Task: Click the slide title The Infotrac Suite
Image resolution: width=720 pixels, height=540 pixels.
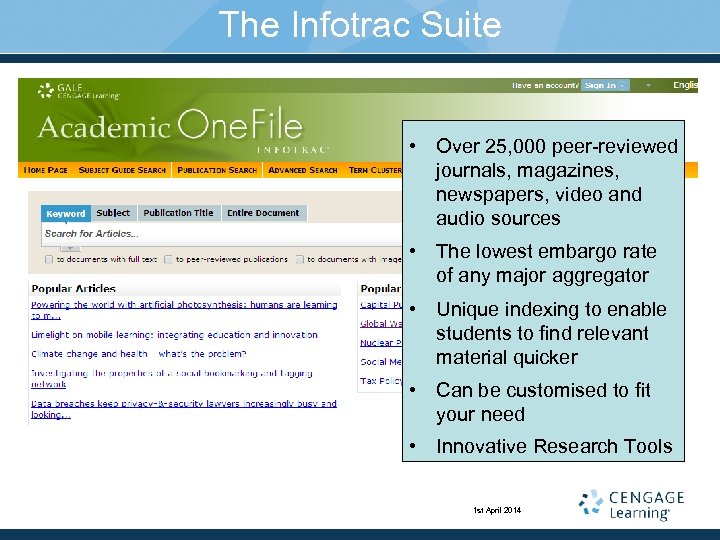Action: [360, 24]
